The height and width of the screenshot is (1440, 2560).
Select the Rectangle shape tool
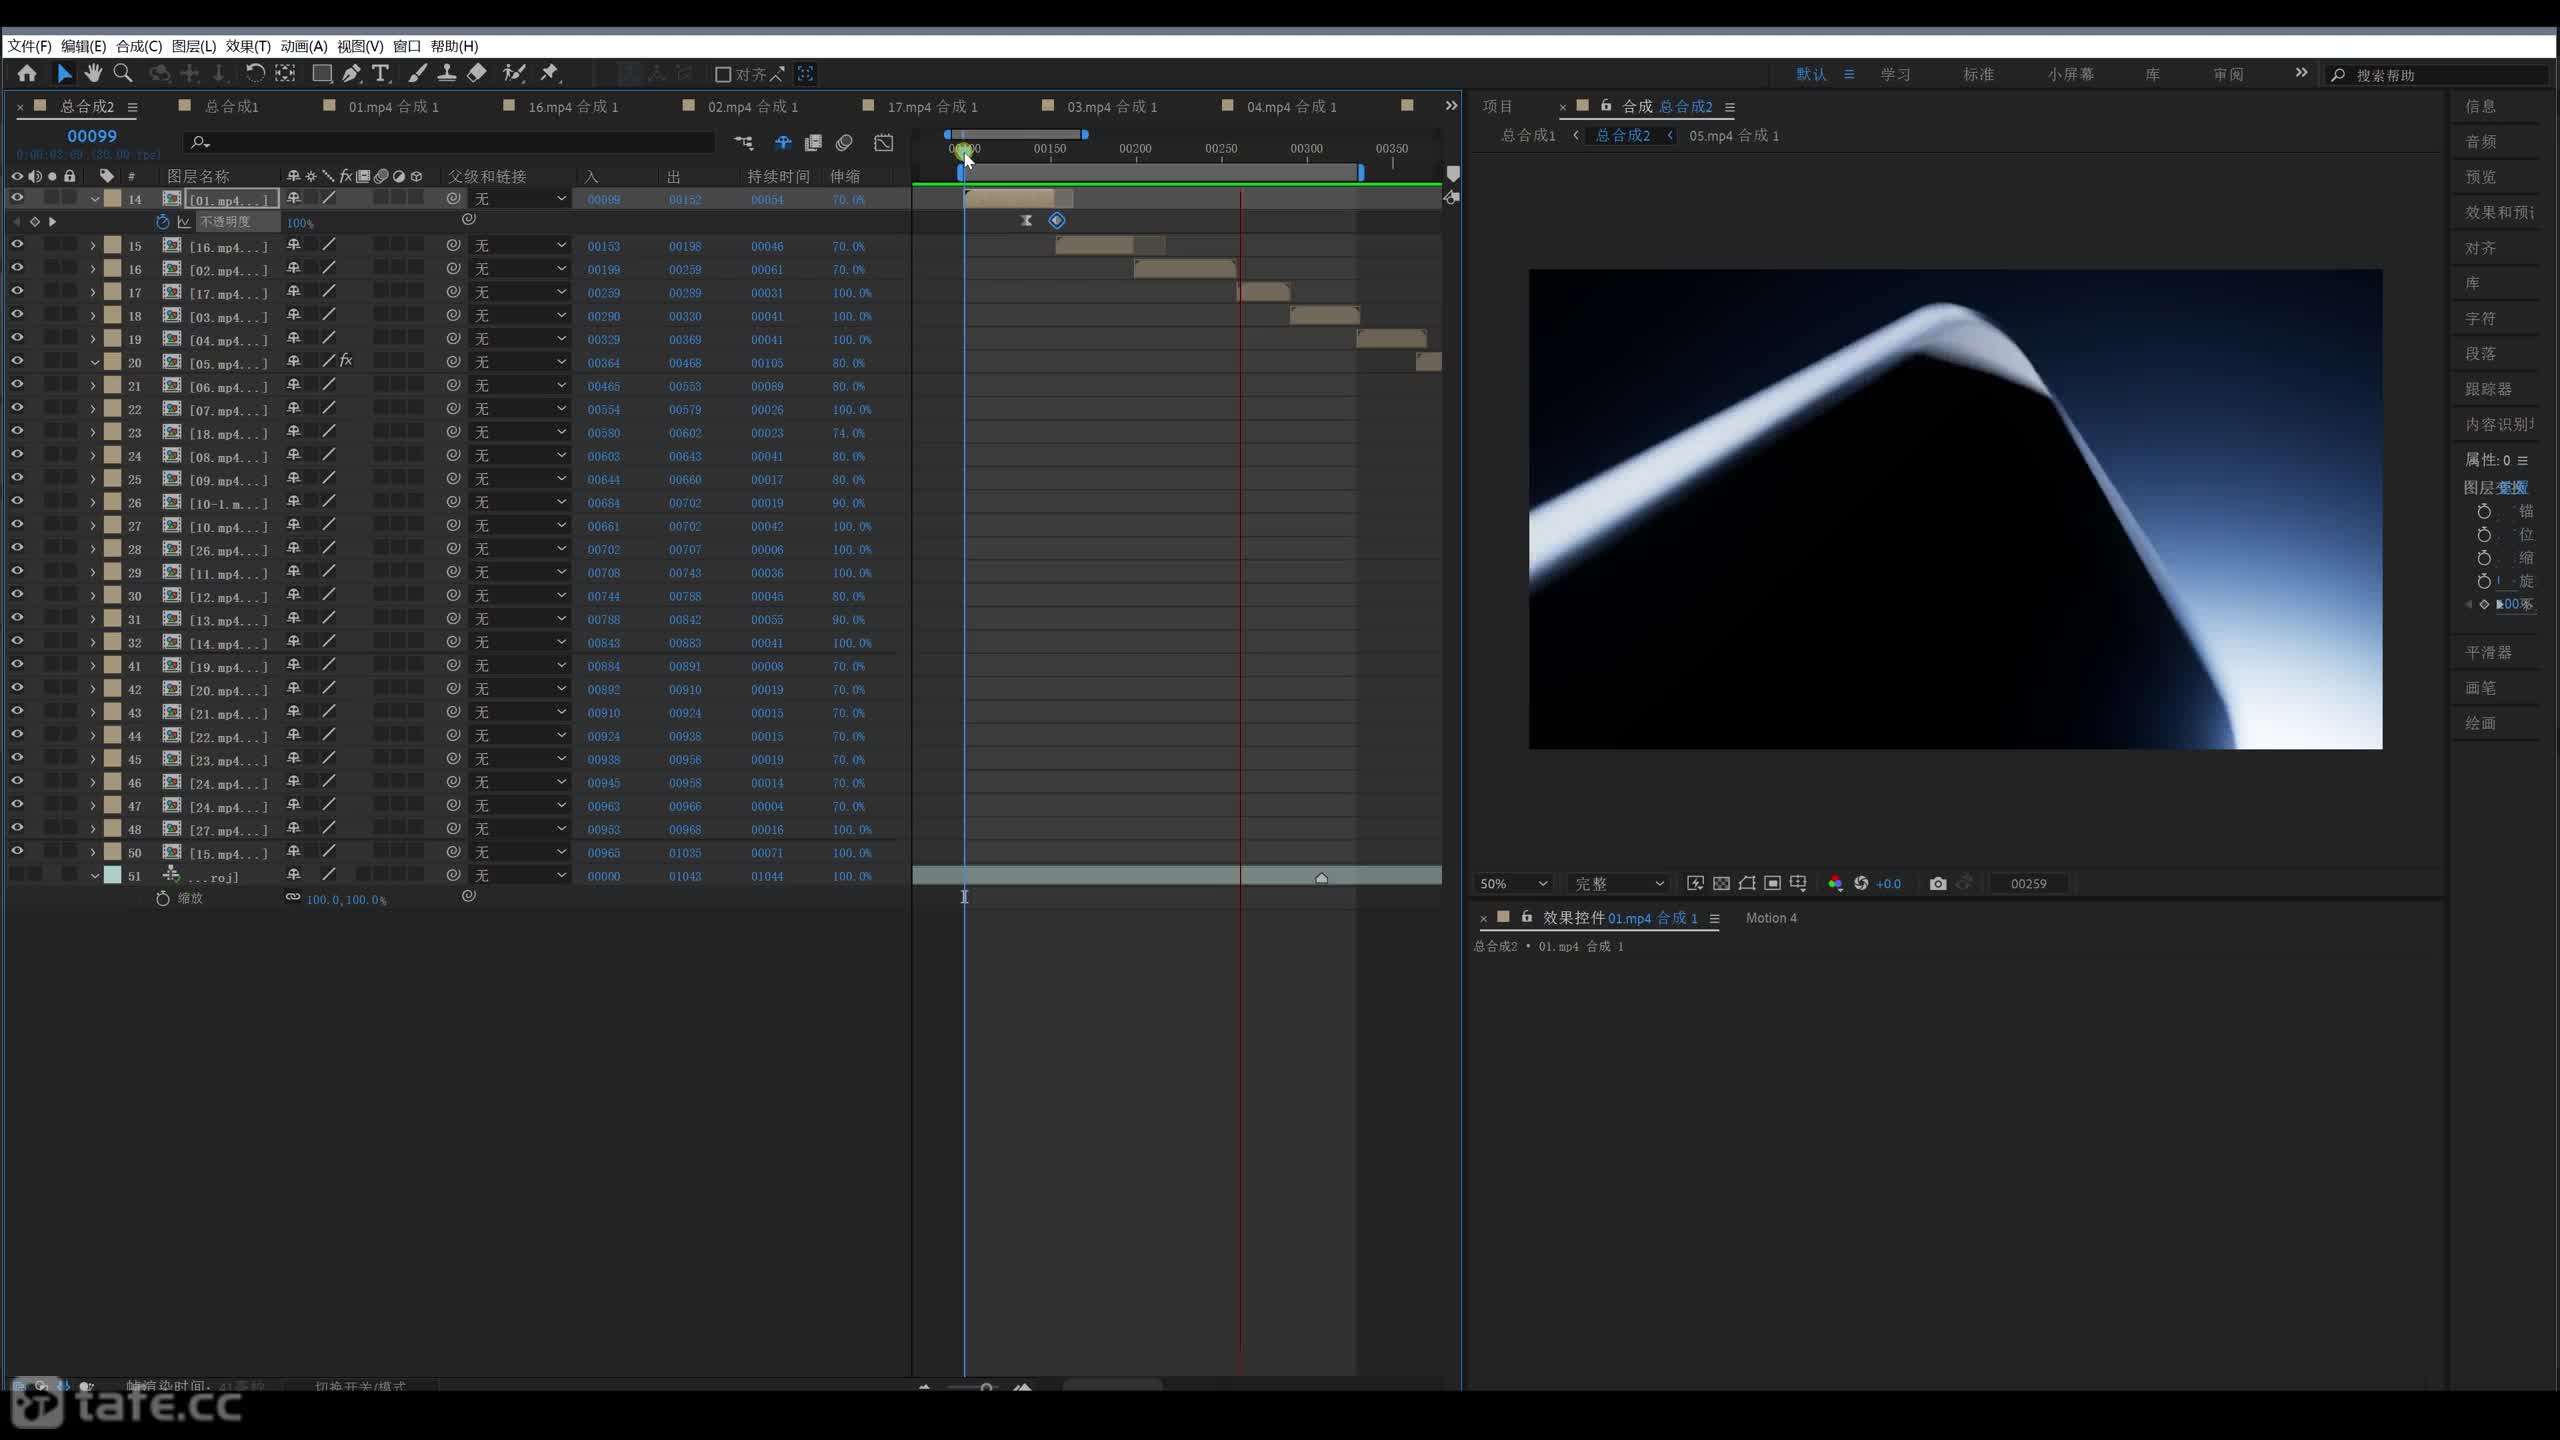322,73
